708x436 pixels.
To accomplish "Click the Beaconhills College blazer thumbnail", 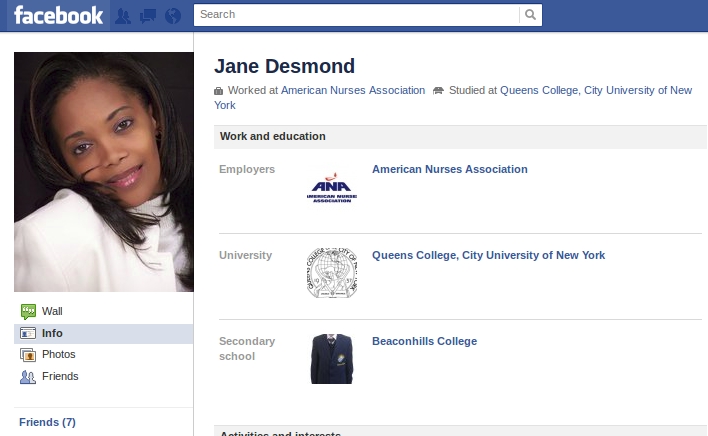I will 332,359.
